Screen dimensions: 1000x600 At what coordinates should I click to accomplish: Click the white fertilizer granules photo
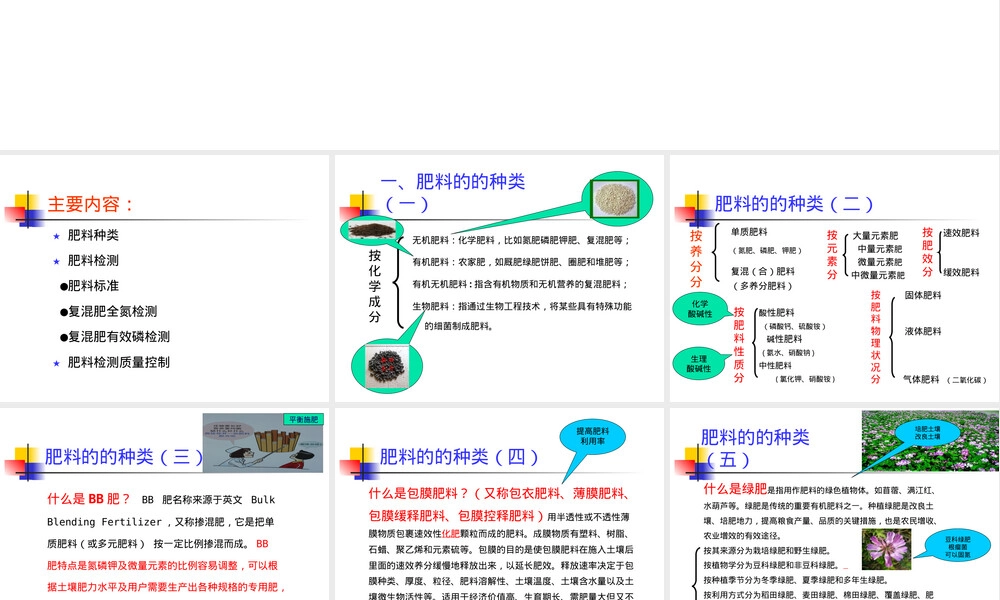pyautogui.click(x=615, y=199)
